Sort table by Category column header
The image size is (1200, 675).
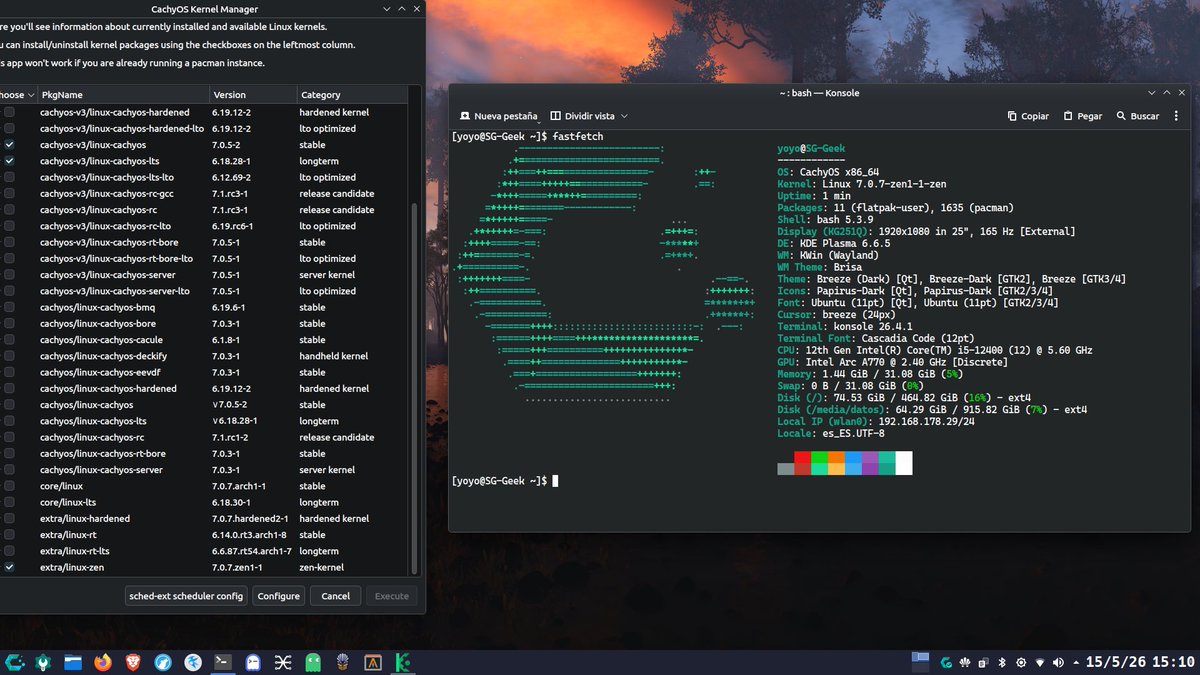coord(352,95)
